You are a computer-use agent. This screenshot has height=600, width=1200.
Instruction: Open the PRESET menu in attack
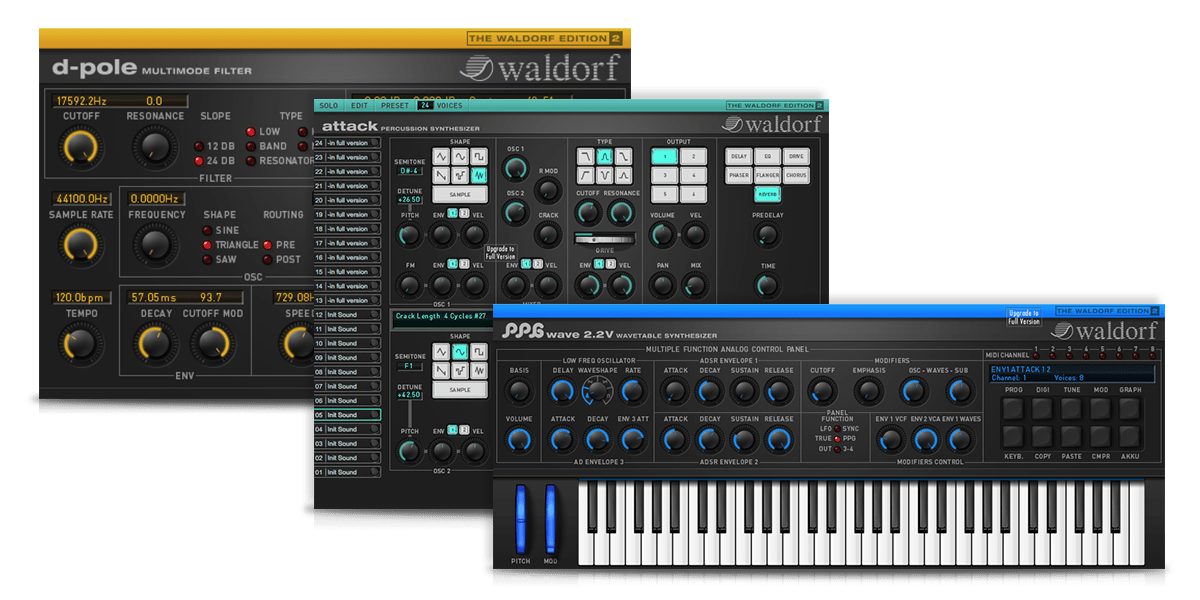(394, 105)
